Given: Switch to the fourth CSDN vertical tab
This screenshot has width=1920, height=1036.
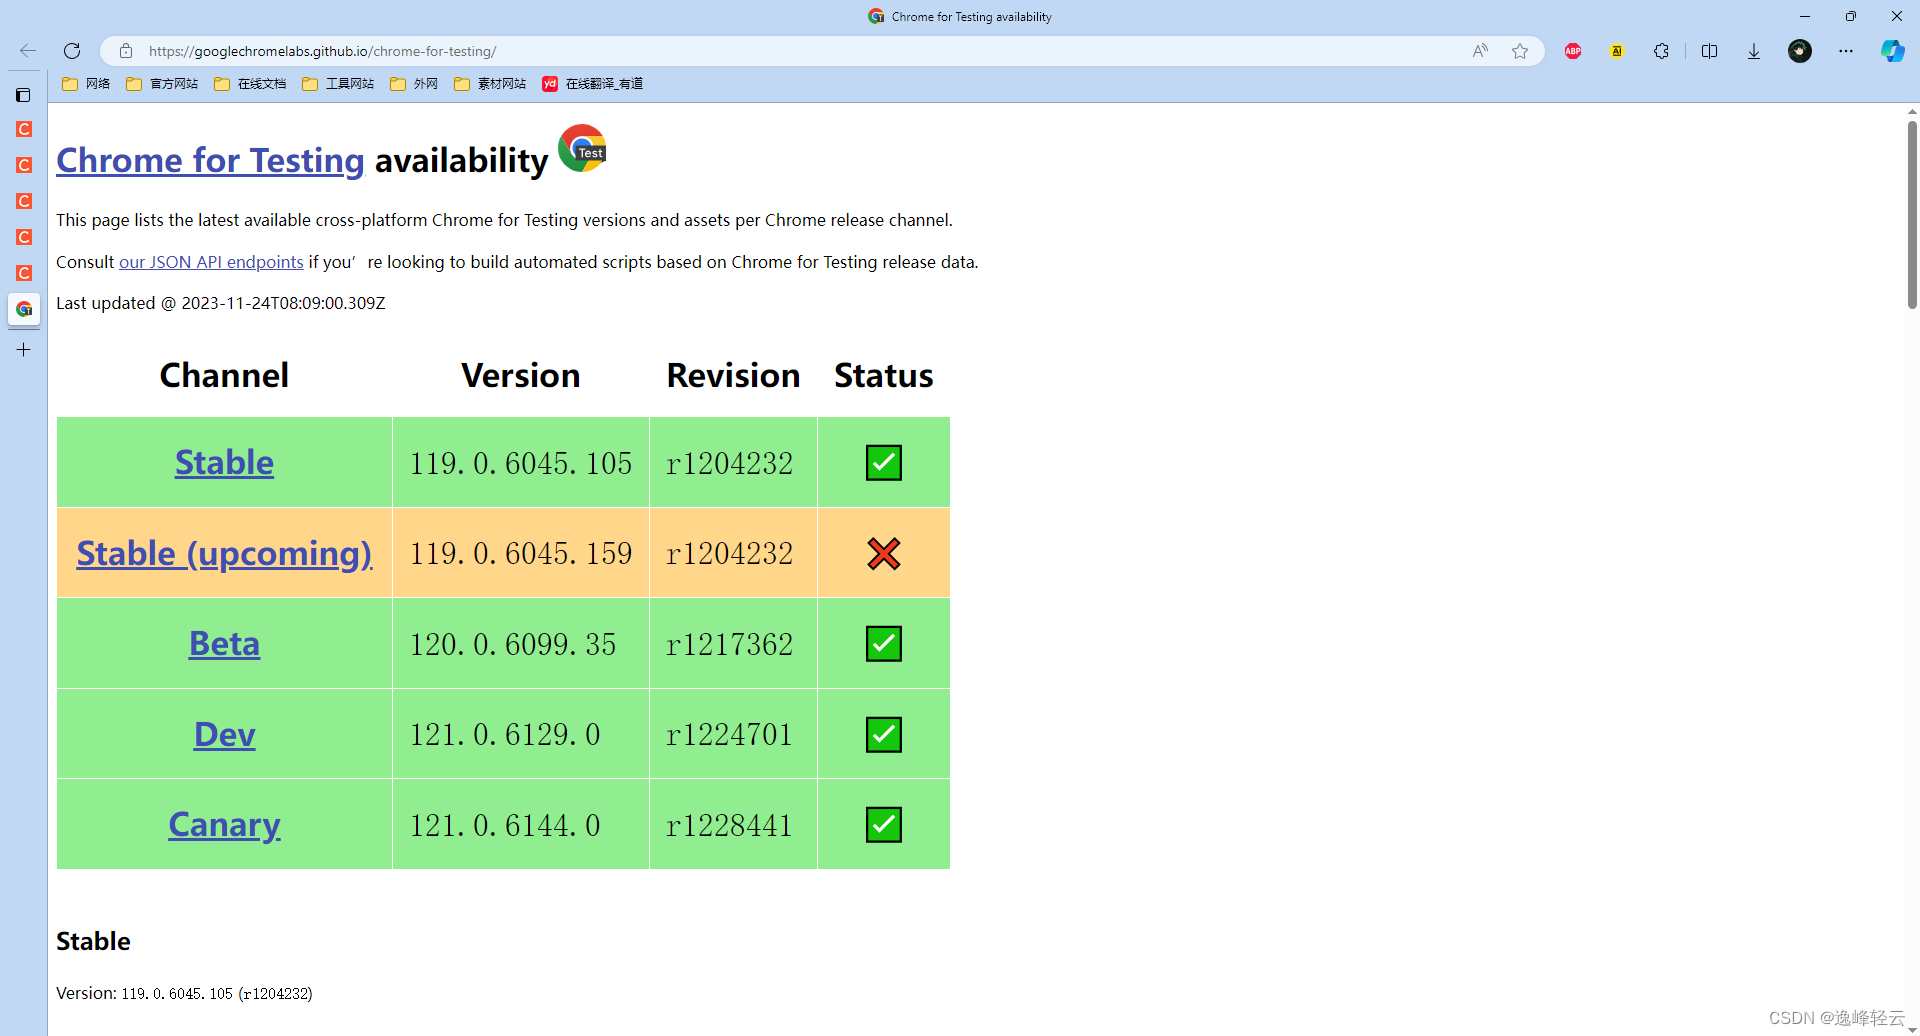Looking at the screenshot, I should [24, 237].
